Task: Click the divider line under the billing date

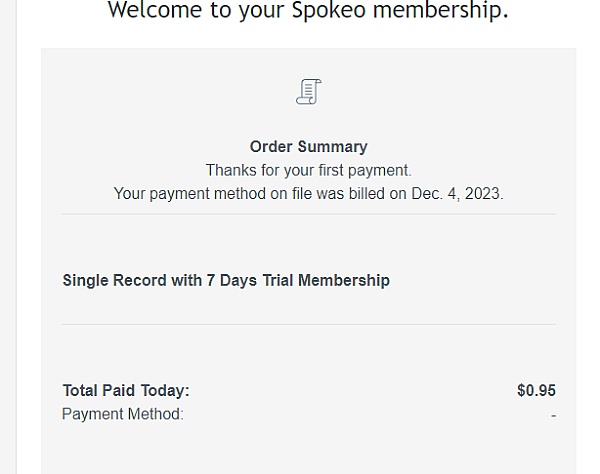Action: click(308, 214)
